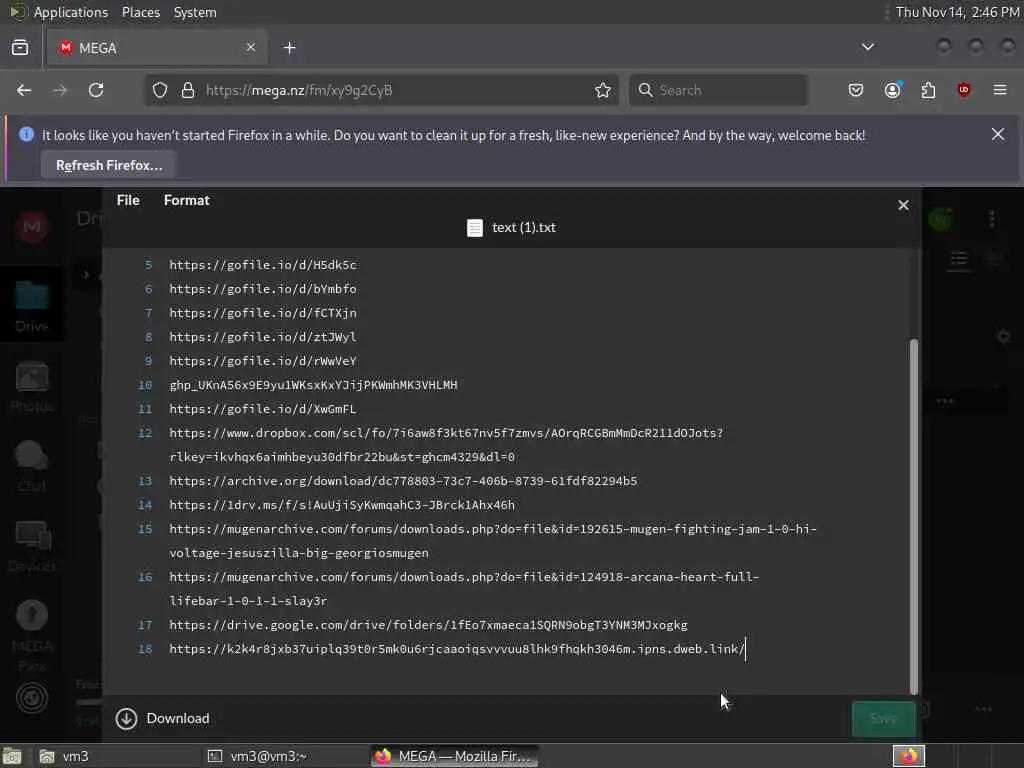Click line 8 gofile ztJWyl link

pos(263,337)
